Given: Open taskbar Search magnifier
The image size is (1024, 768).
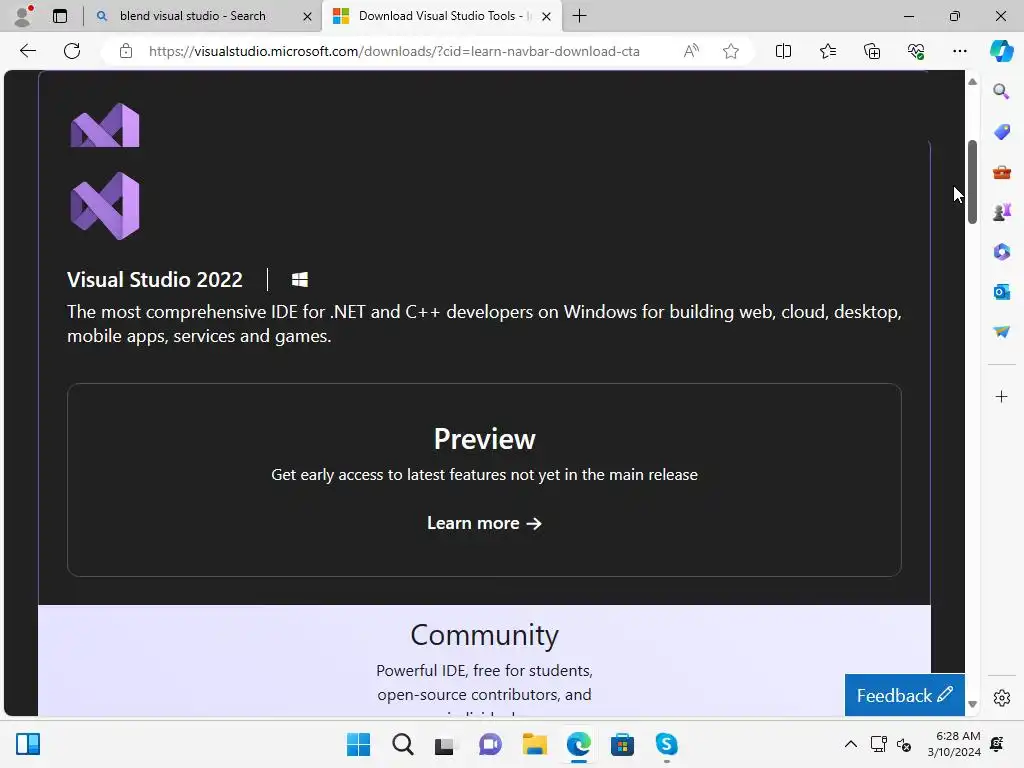Looking at the screenshot, I should pos(402,744).
